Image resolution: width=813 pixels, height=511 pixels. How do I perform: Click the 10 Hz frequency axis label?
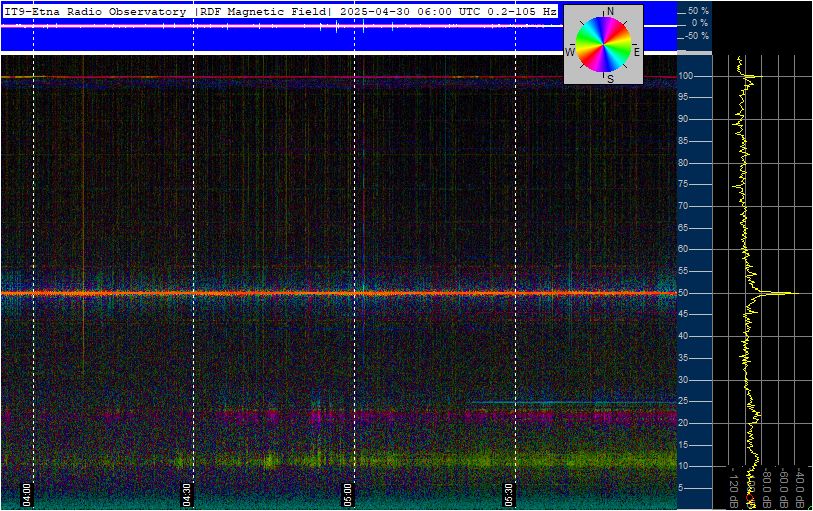684,466
